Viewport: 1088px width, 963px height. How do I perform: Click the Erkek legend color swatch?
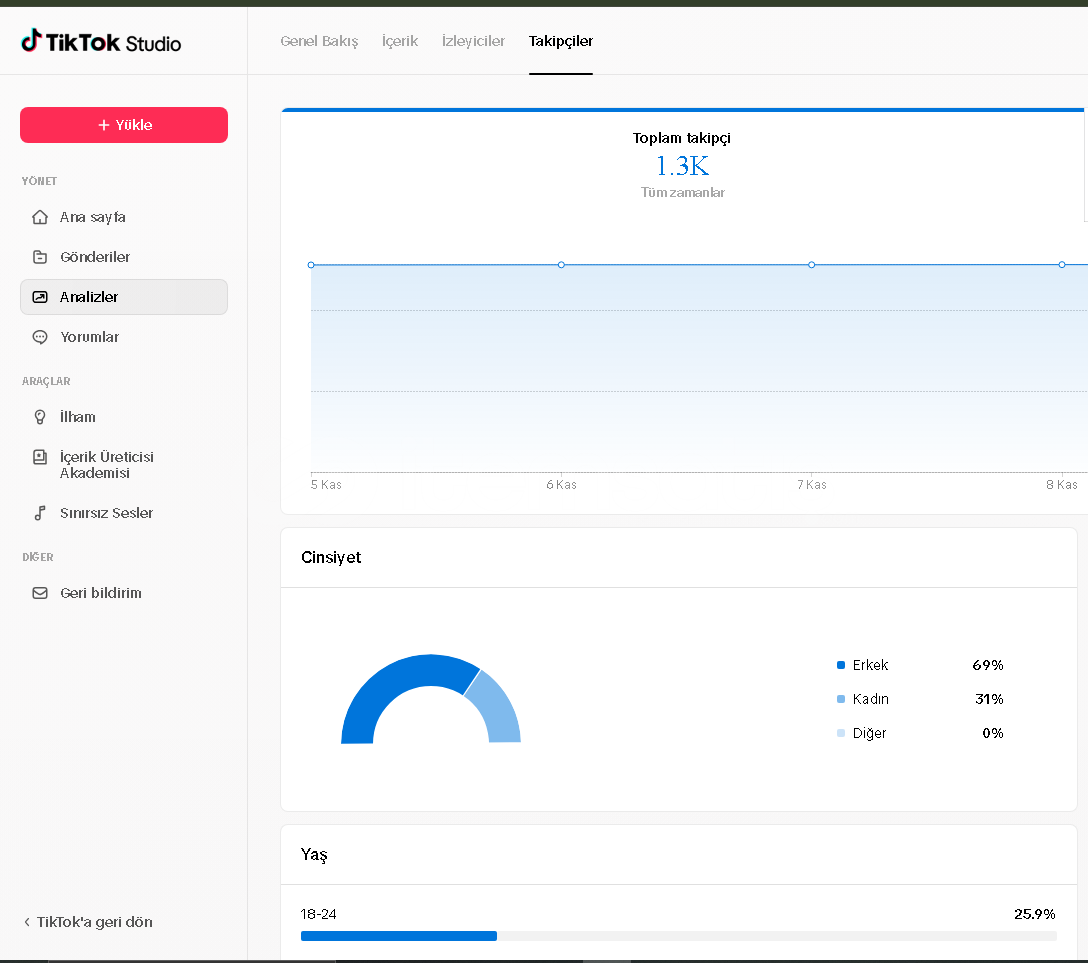[841, 665]
